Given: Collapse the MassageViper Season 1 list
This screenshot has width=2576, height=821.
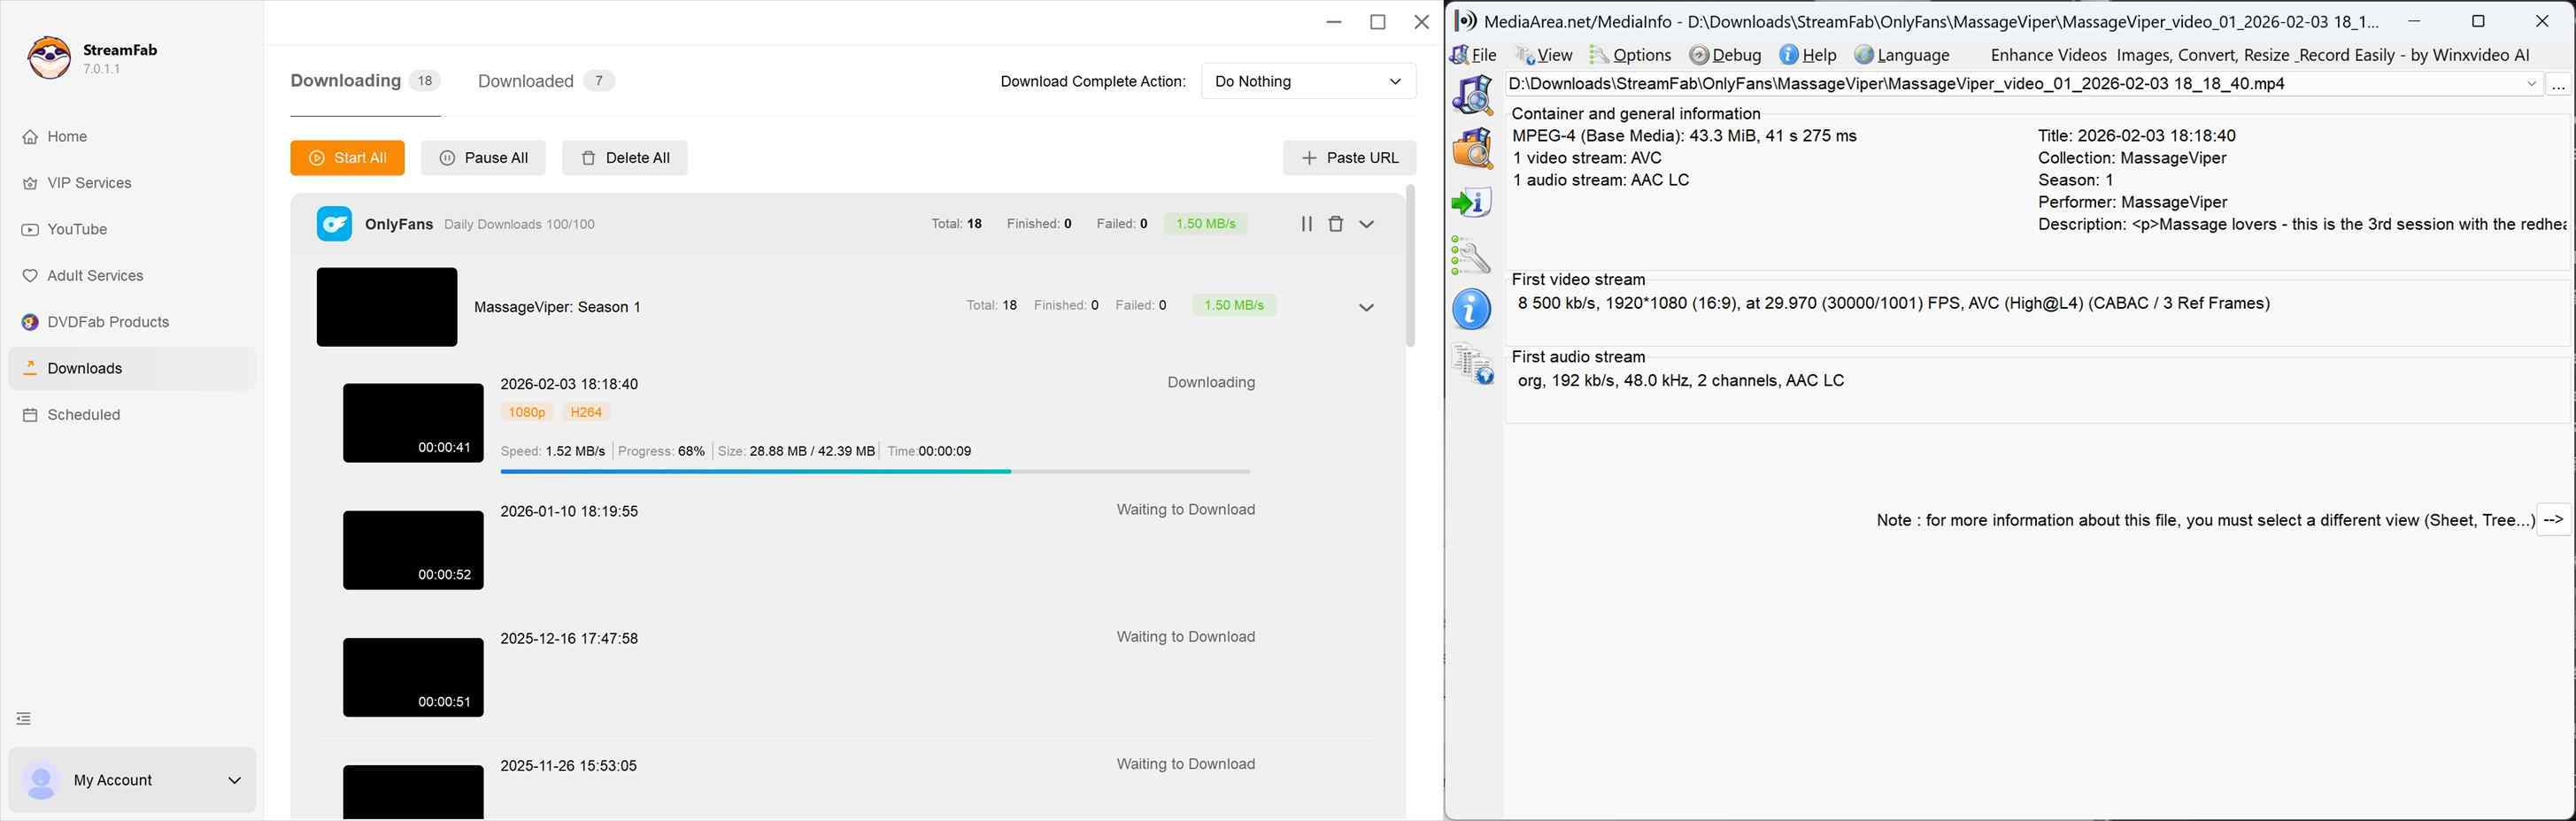Looking at the screenshot, I should [1366, 307].
